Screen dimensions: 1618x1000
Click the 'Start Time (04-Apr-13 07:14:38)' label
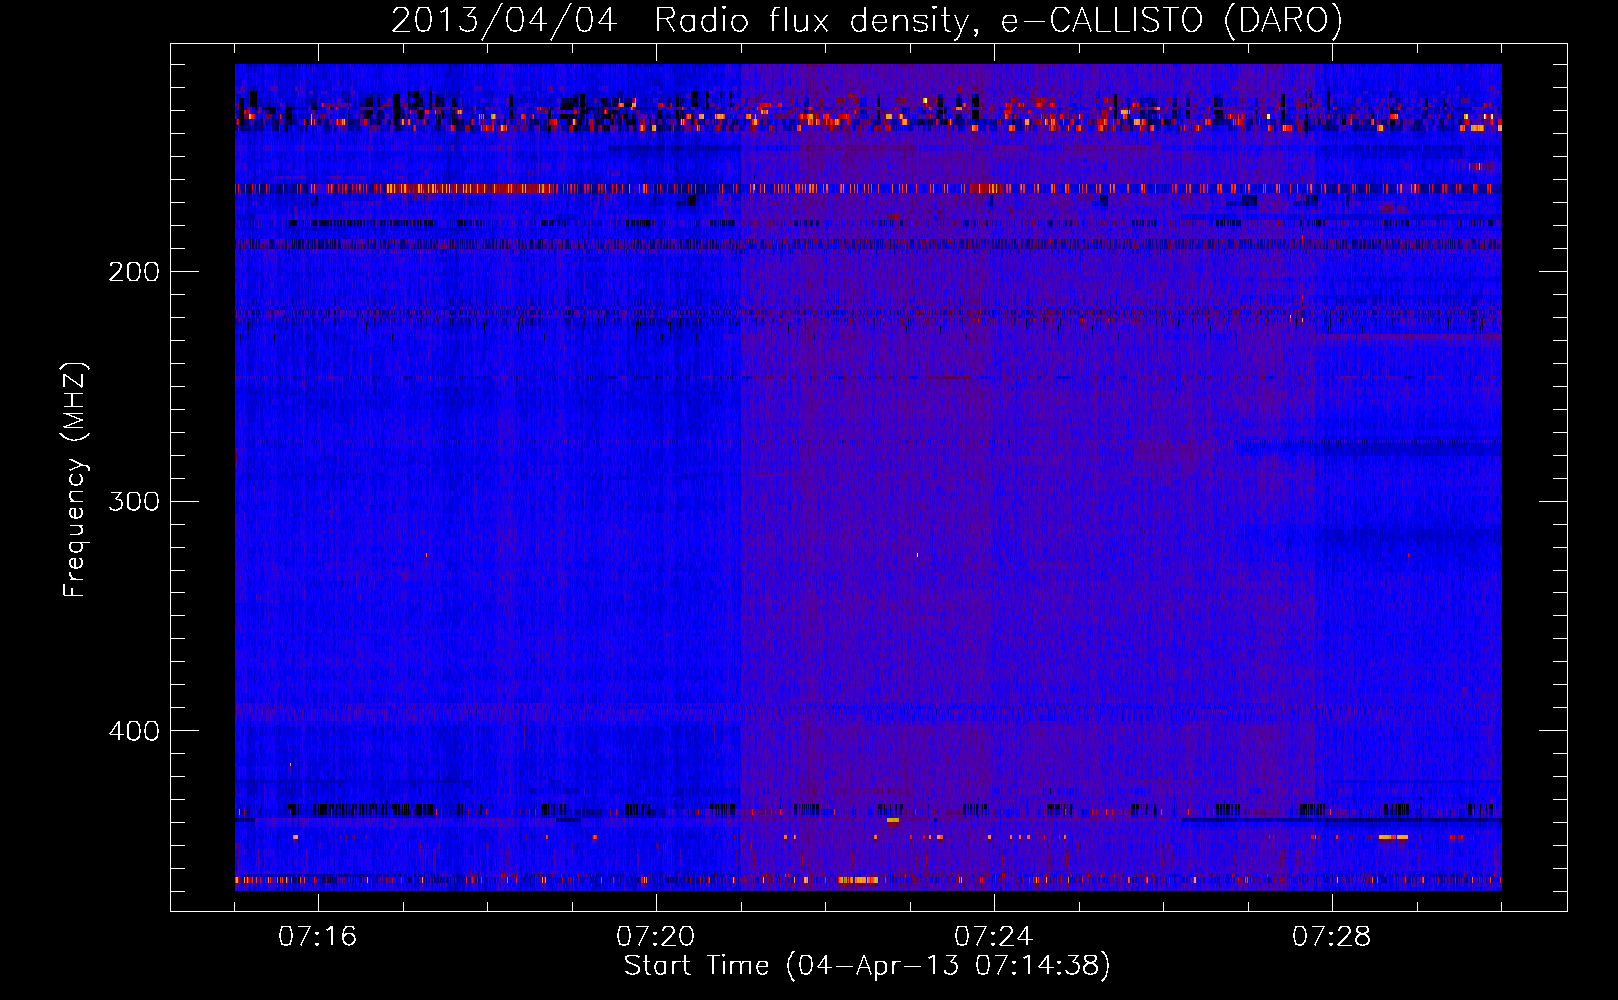click(867, 966)
